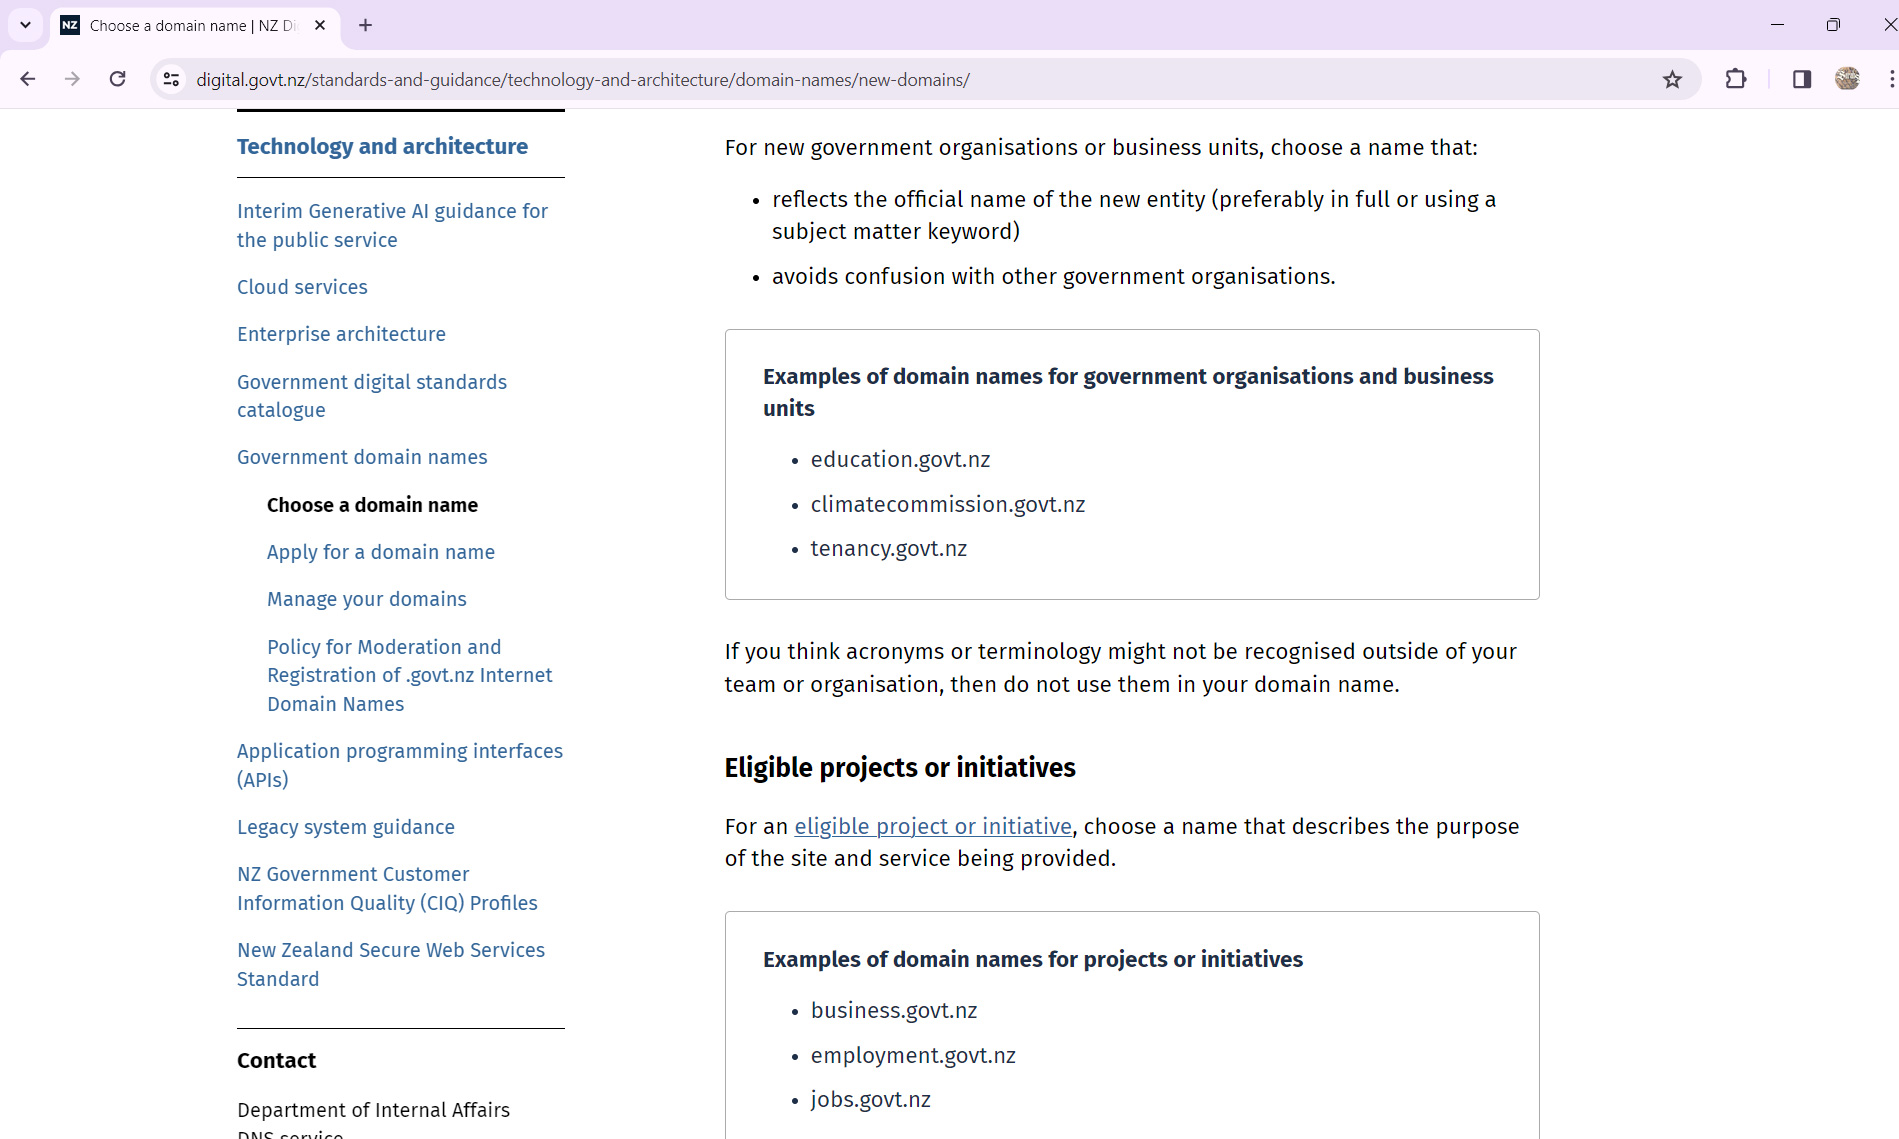1899x1139 pixels.
Task: Open 'Technology and architecture' section heading
Action: (x=382, y=146)
